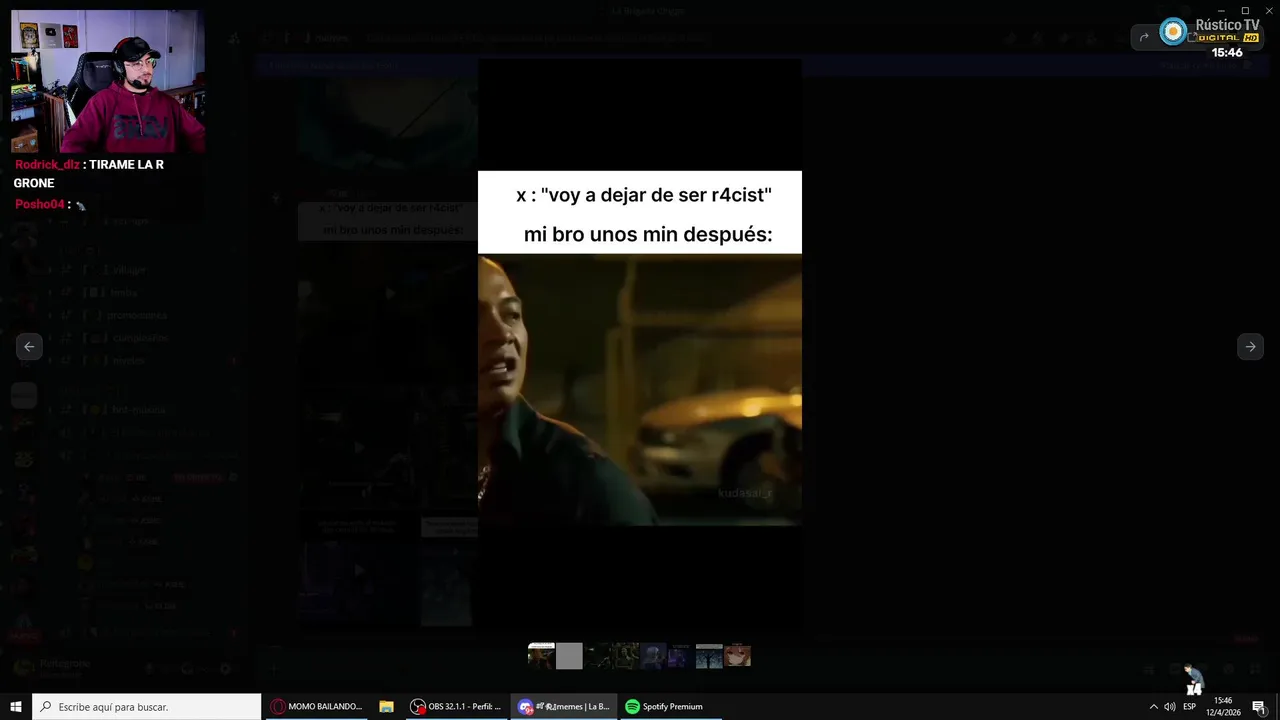Open the volume speaker icon in tray
Screen dimensions: 1280x720
(x=1170, y=706)
